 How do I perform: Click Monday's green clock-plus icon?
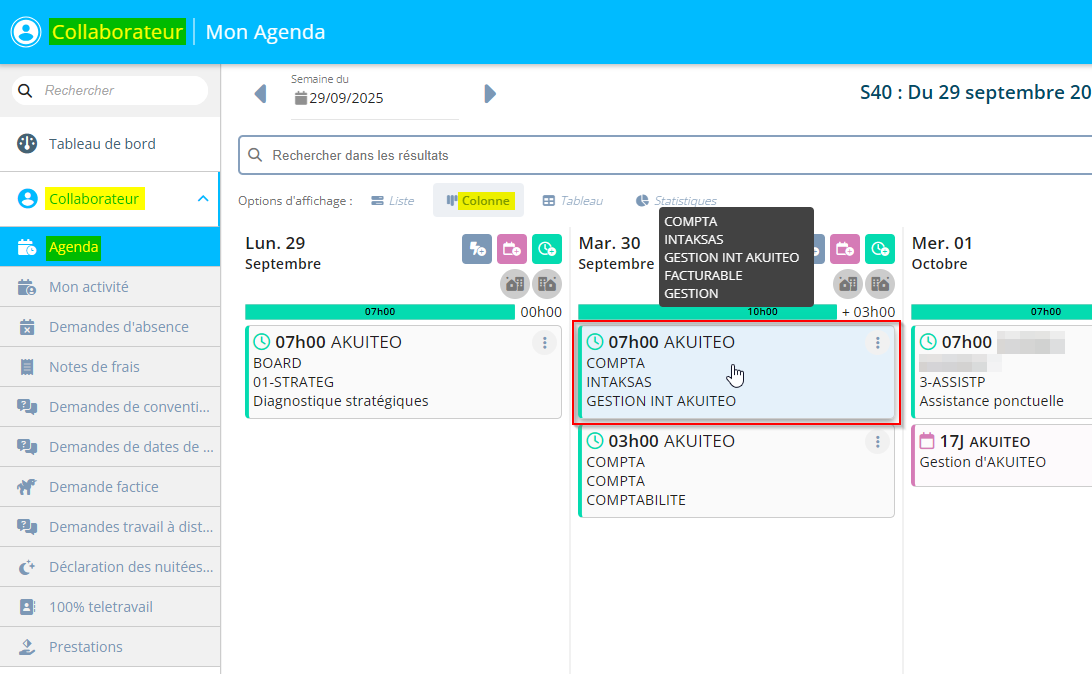tap(547, 250)
